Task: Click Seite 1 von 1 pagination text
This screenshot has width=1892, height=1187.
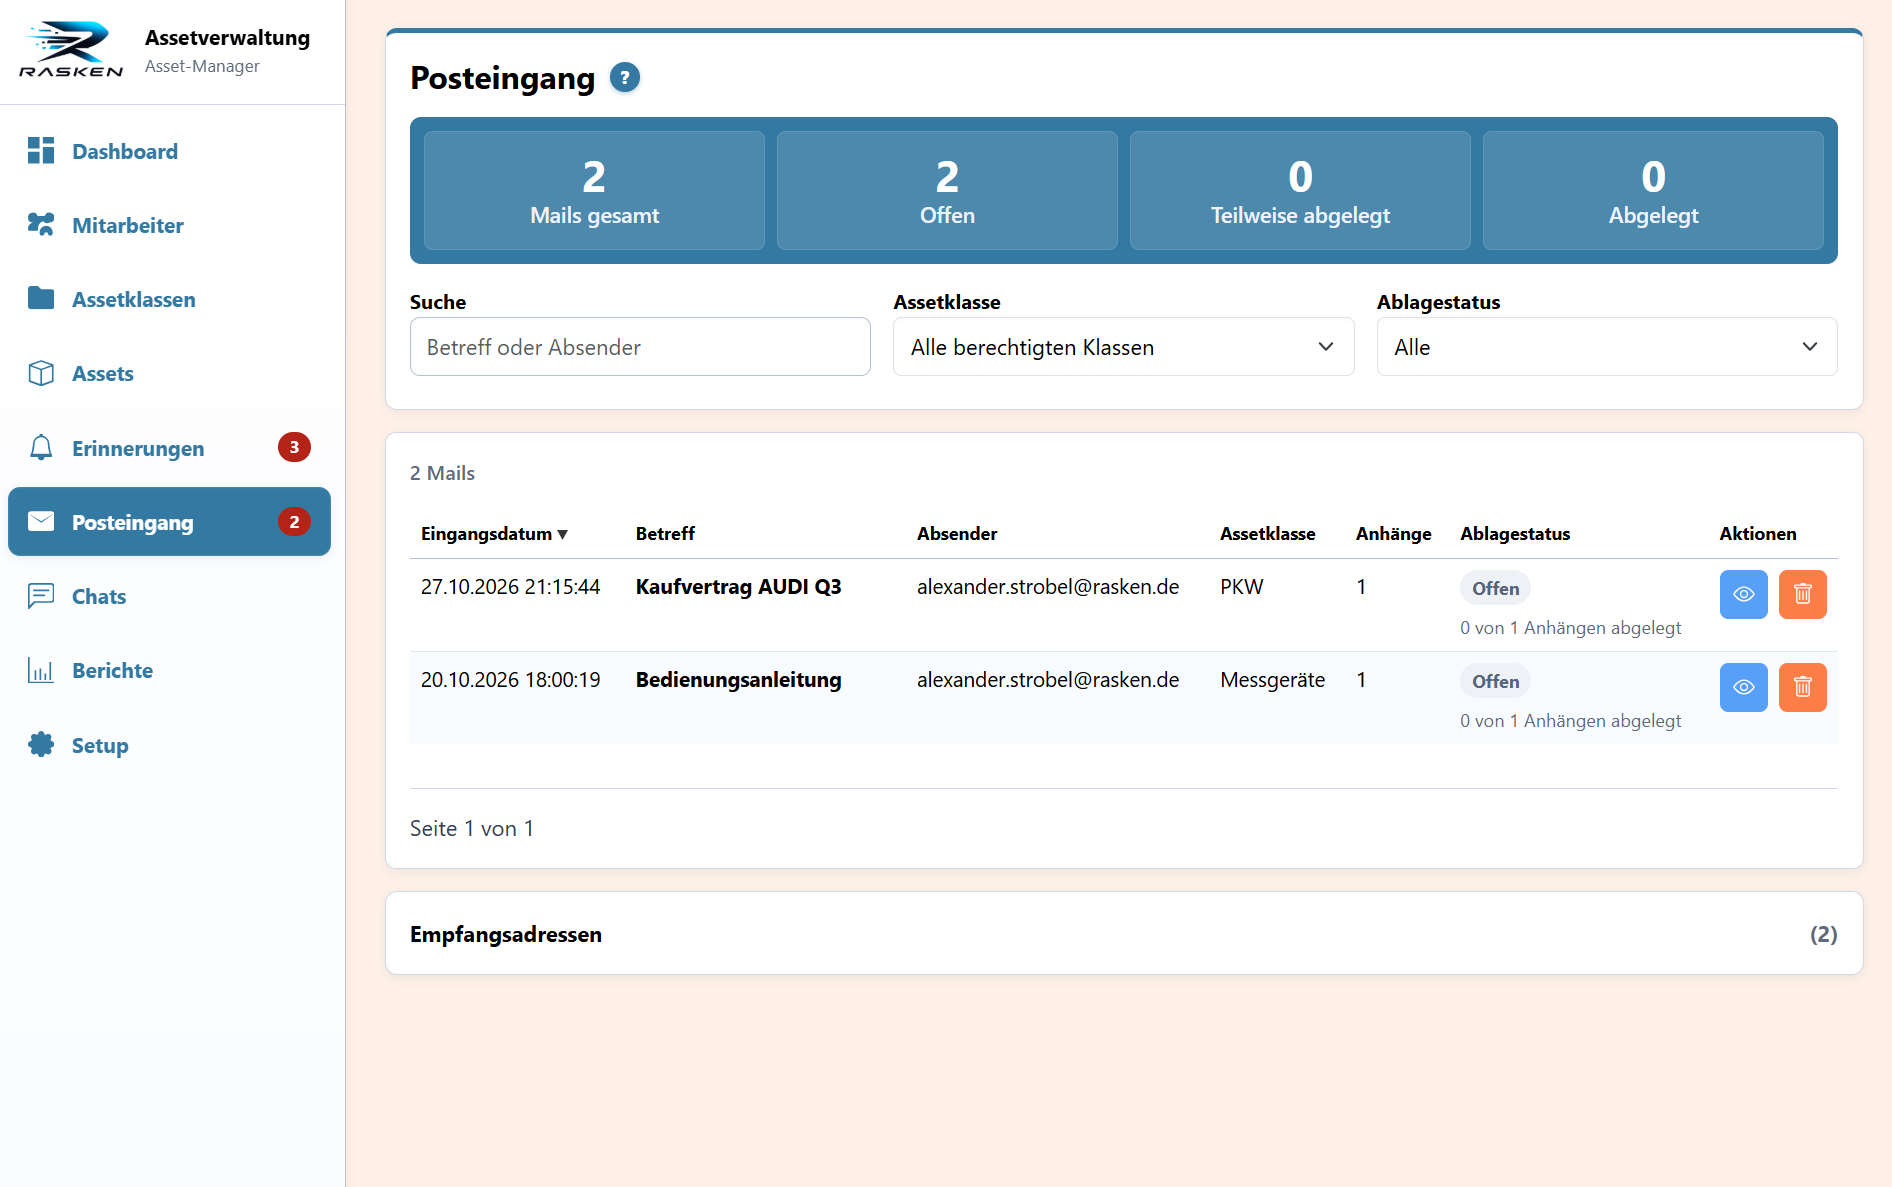Action: point(472,828)
